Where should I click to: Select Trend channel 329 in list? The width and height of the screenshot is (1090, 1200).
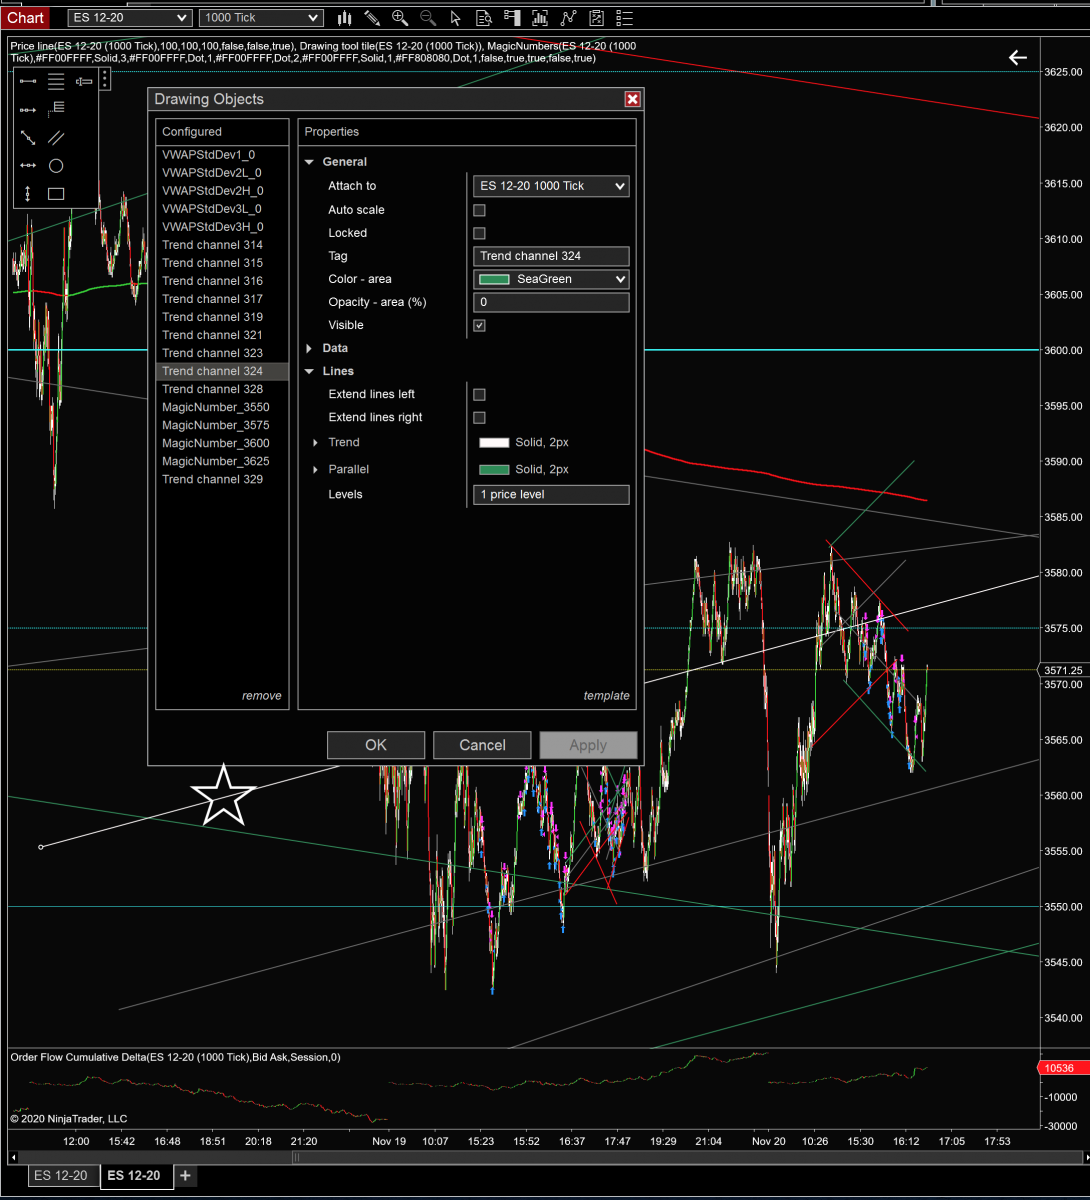click(222, 479)
